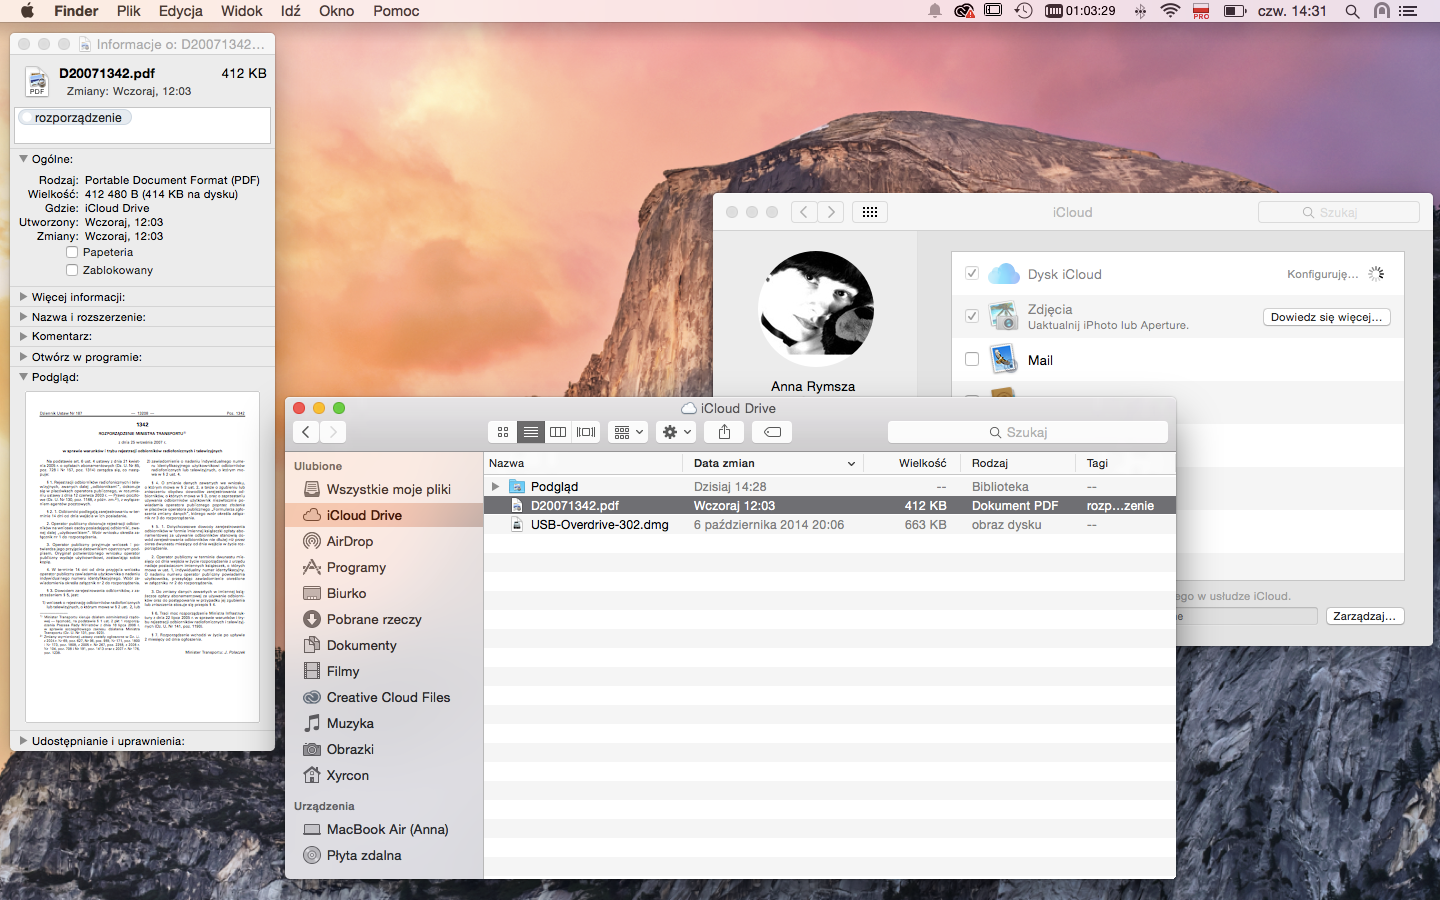Open Notification Center from the menu bar
The width and height of the screenshot is (1440, 900).
click(x=1408, y=11)
